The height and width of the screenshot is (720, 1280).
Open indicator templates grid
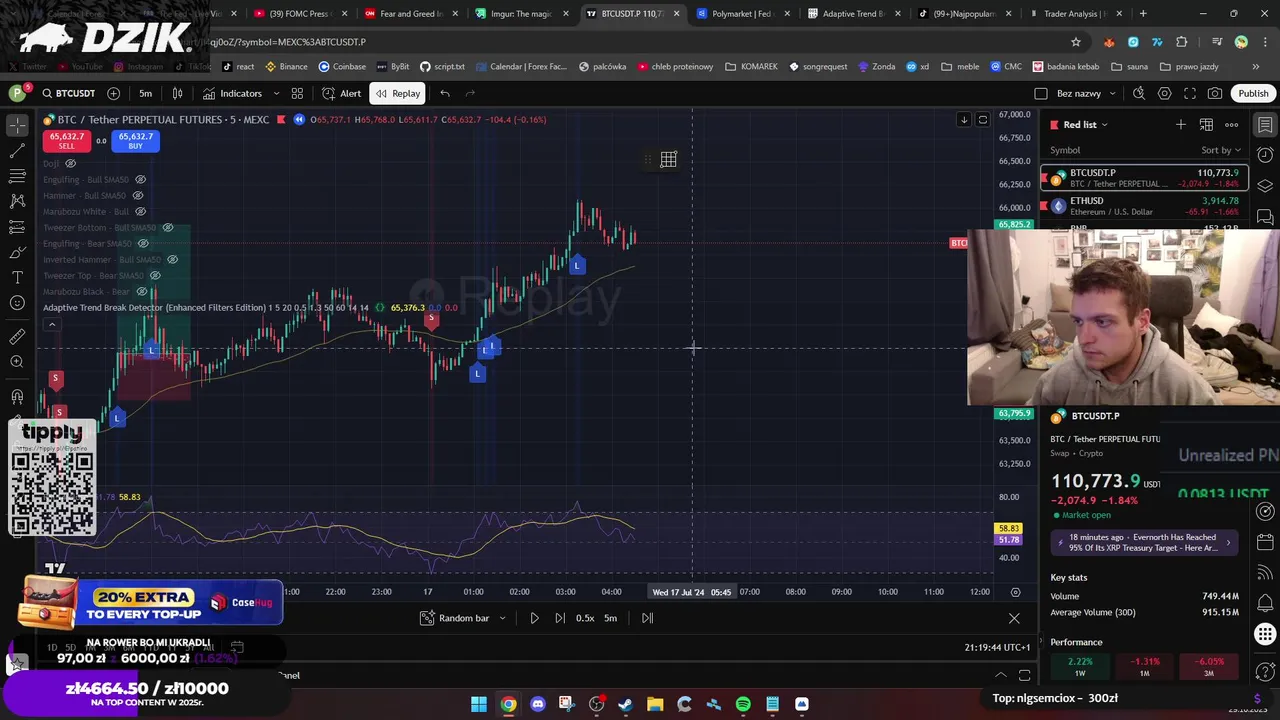click(x=297, y=93)
